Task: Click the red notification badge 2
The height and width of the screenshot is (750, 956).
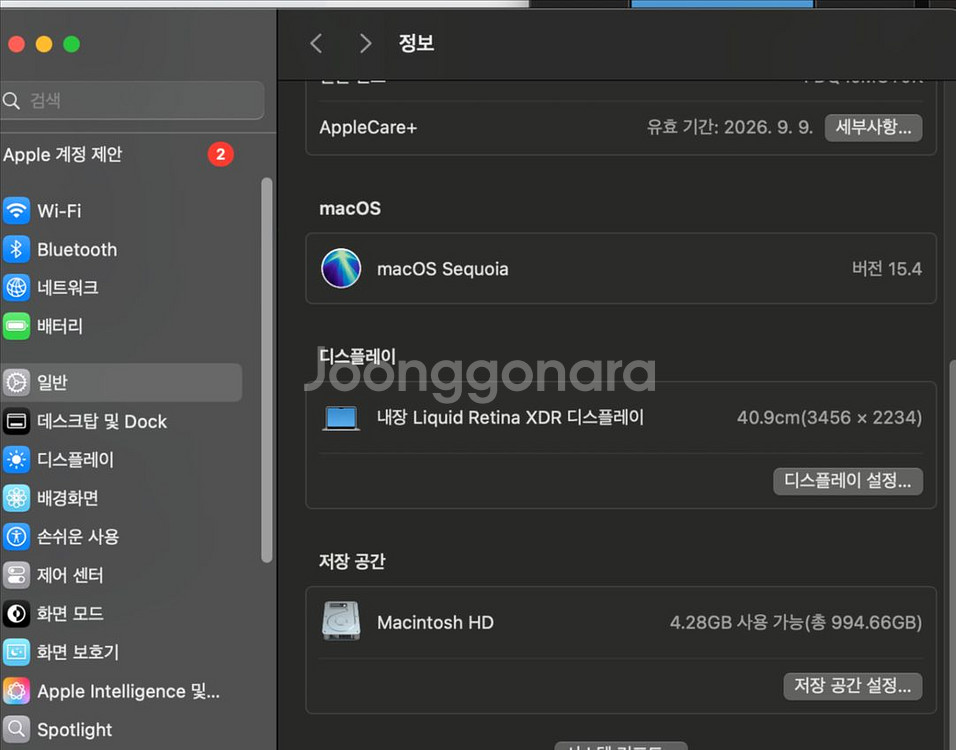Action: point(221,154)
